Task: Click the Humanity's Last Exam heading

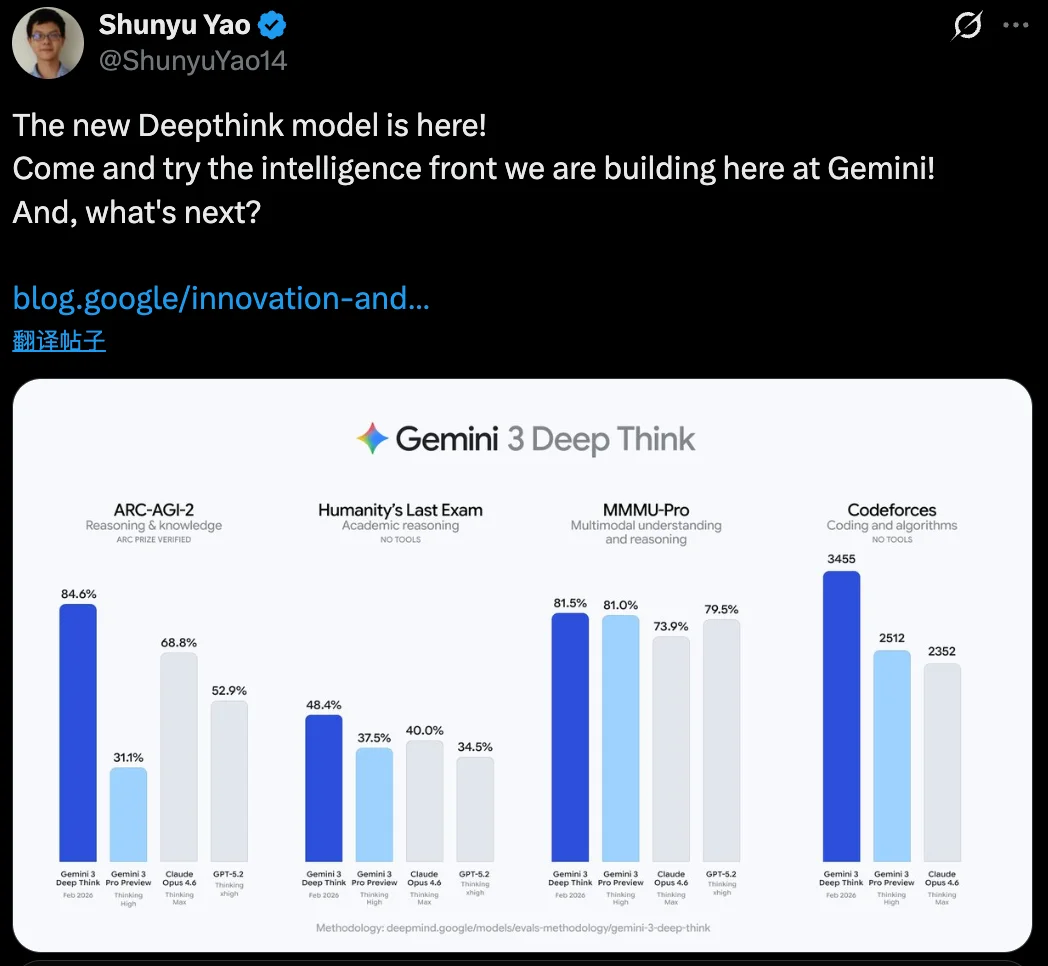Action: [400, 509]
